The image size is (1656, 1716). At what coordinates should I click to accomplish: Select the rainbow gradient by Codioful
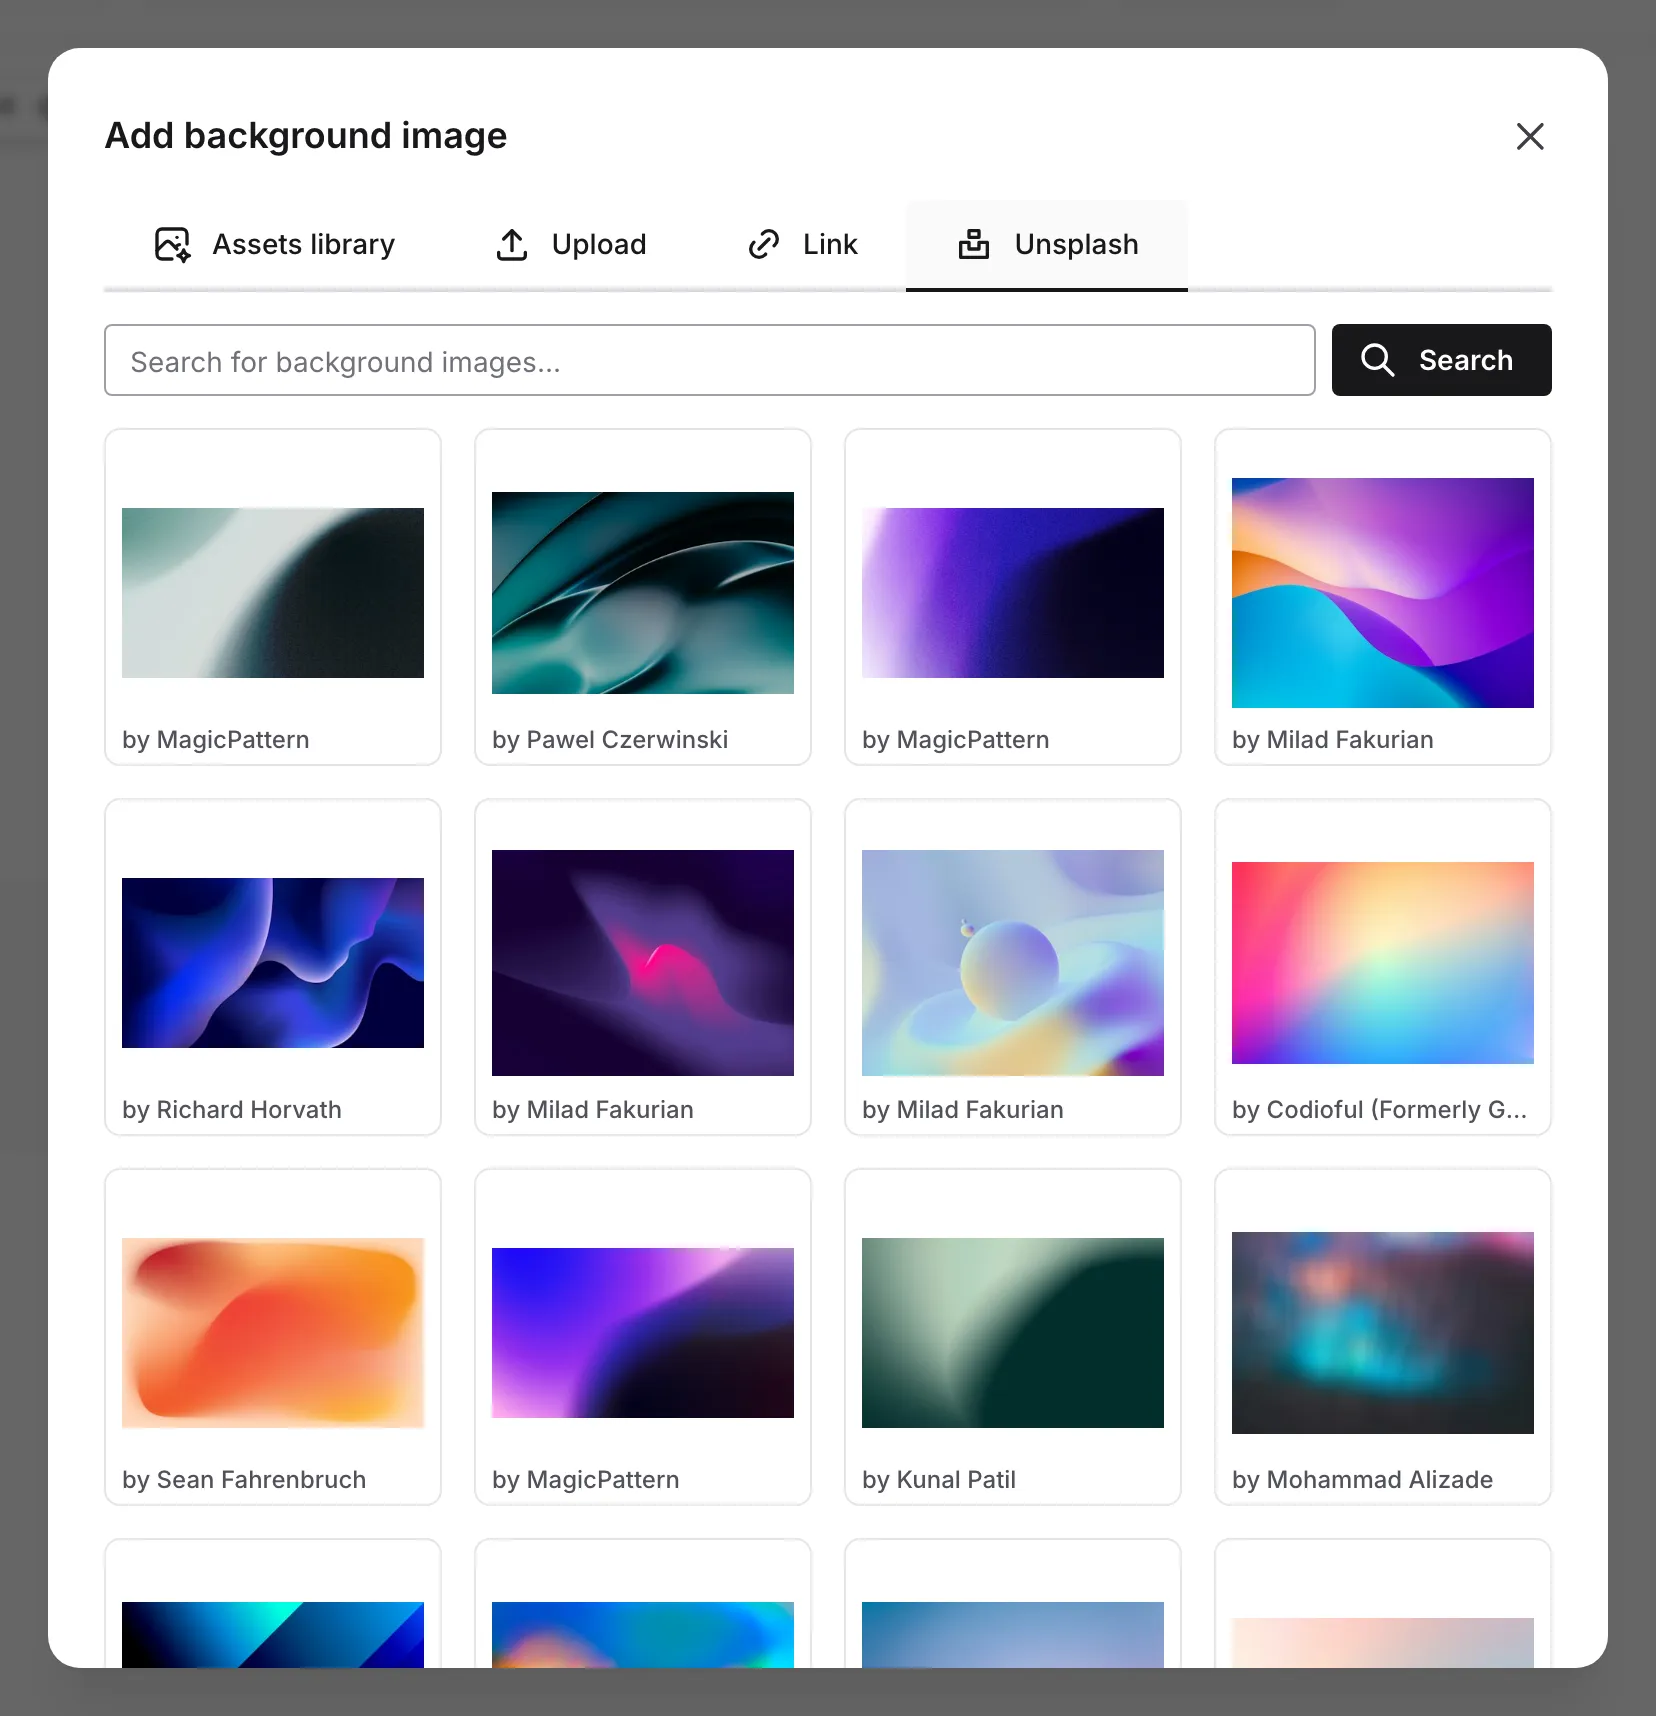click(1383, 963)
